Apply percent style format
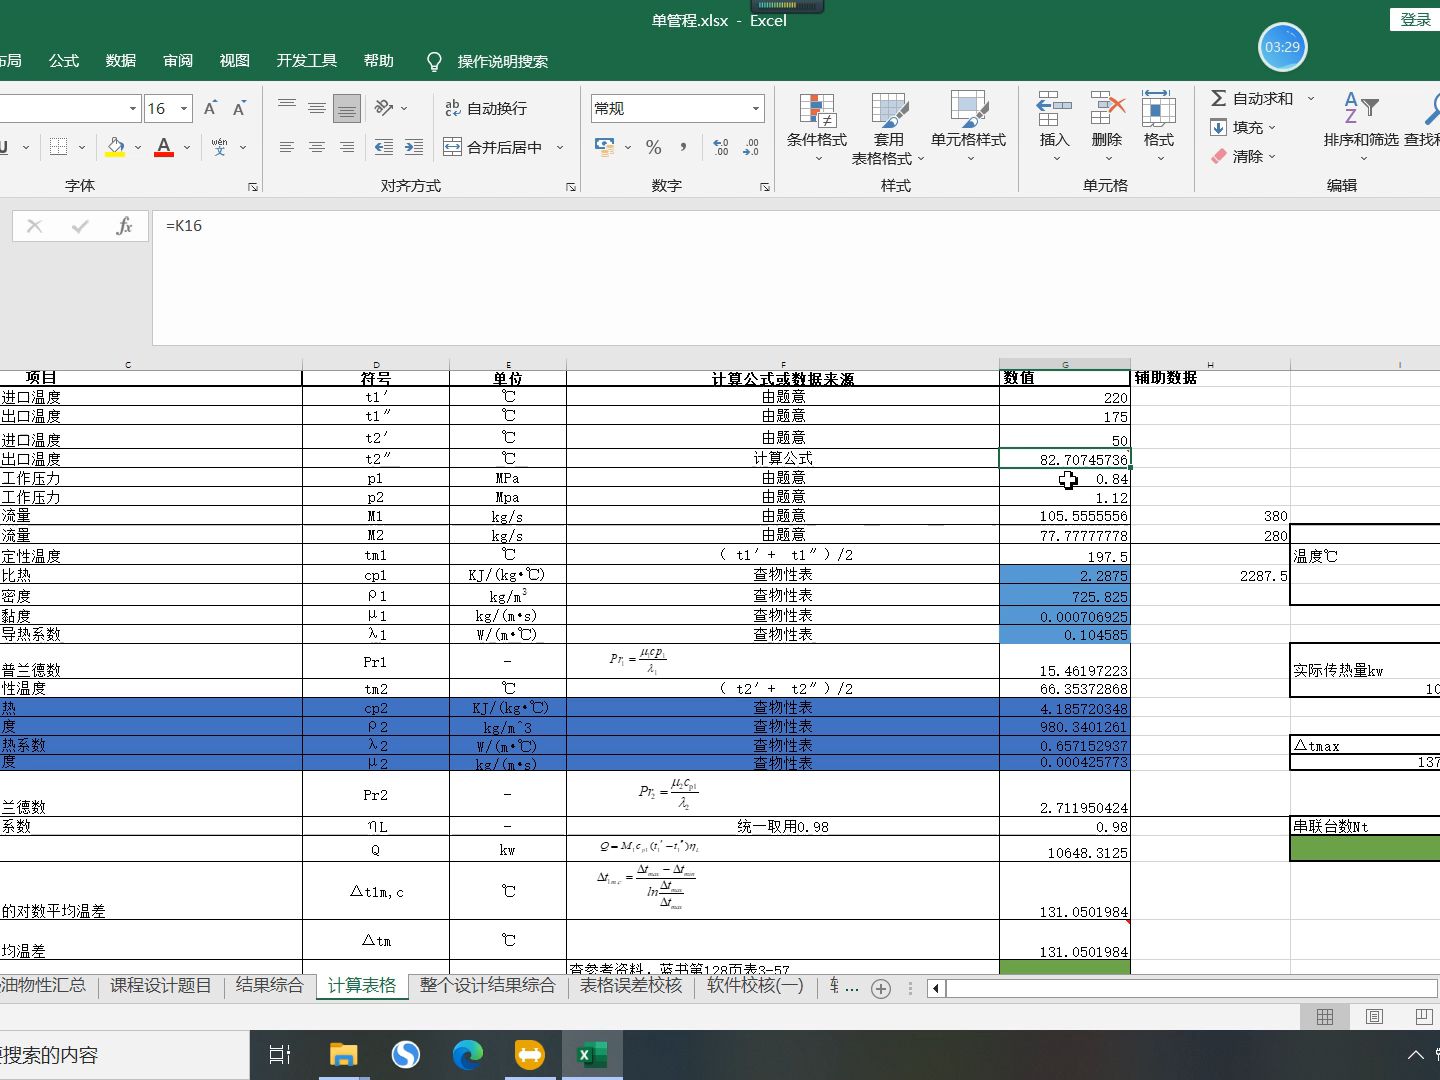 coord(654,147)
